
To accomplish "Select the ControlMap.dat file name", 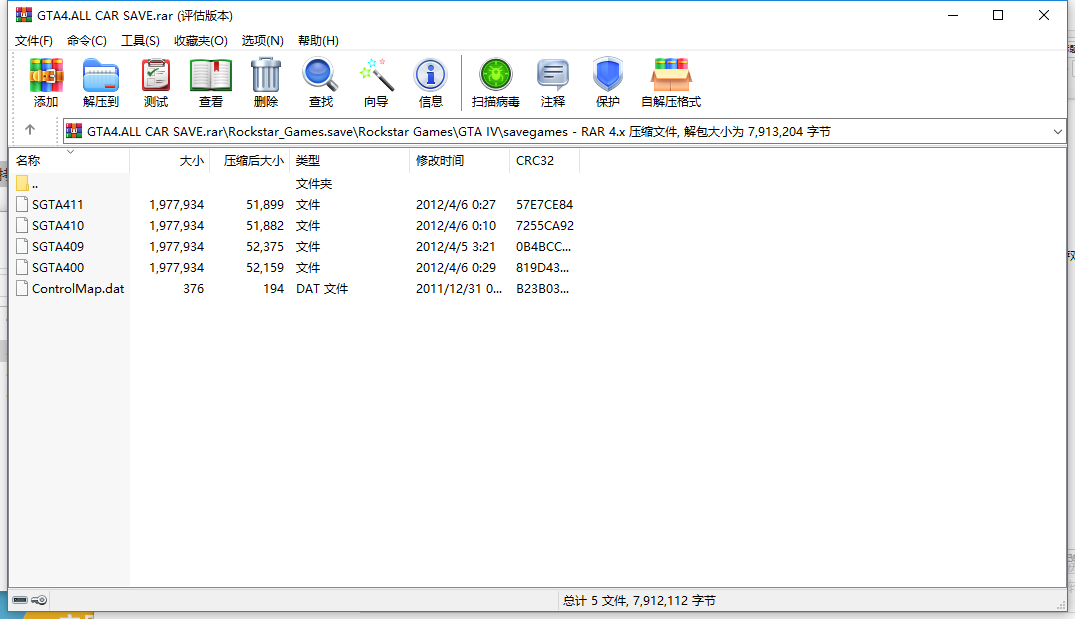I will pos(78,289).
